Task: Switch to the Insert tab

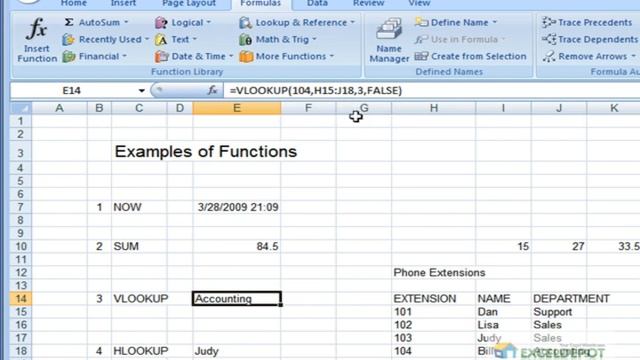Action: [x=123, y=3]
